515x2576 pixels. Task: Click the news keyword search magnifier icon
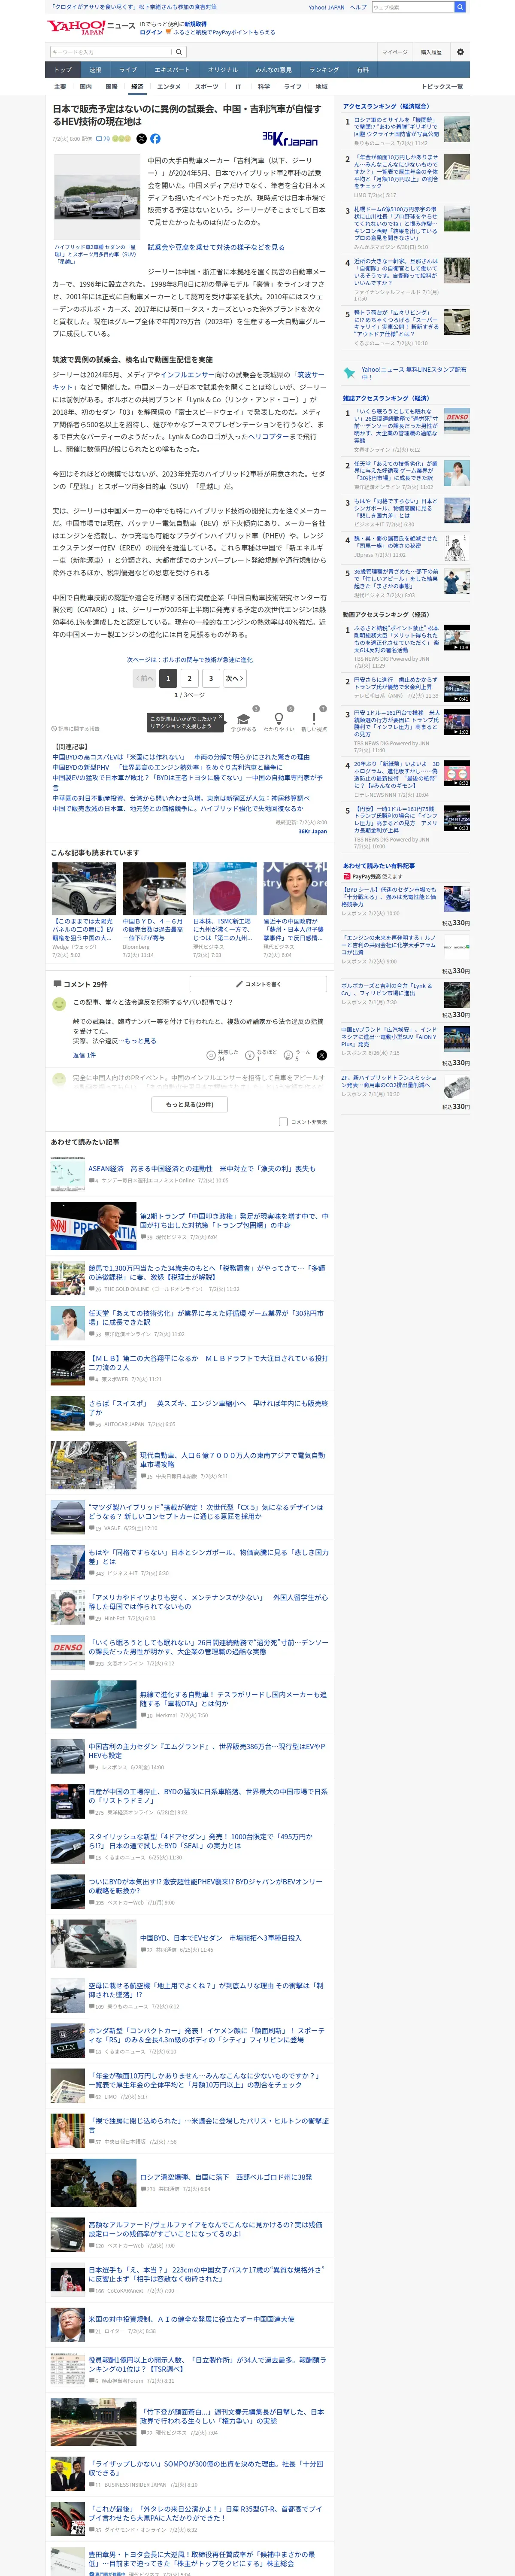[179, 52]
